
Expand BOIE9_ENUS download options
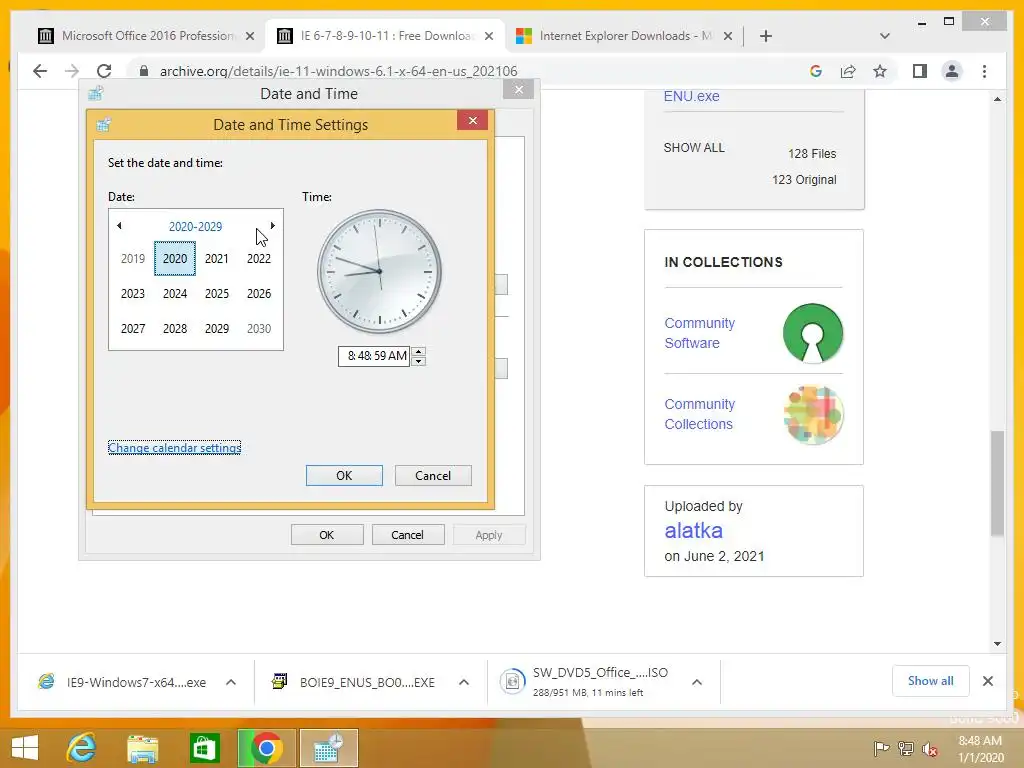[464, 682]
